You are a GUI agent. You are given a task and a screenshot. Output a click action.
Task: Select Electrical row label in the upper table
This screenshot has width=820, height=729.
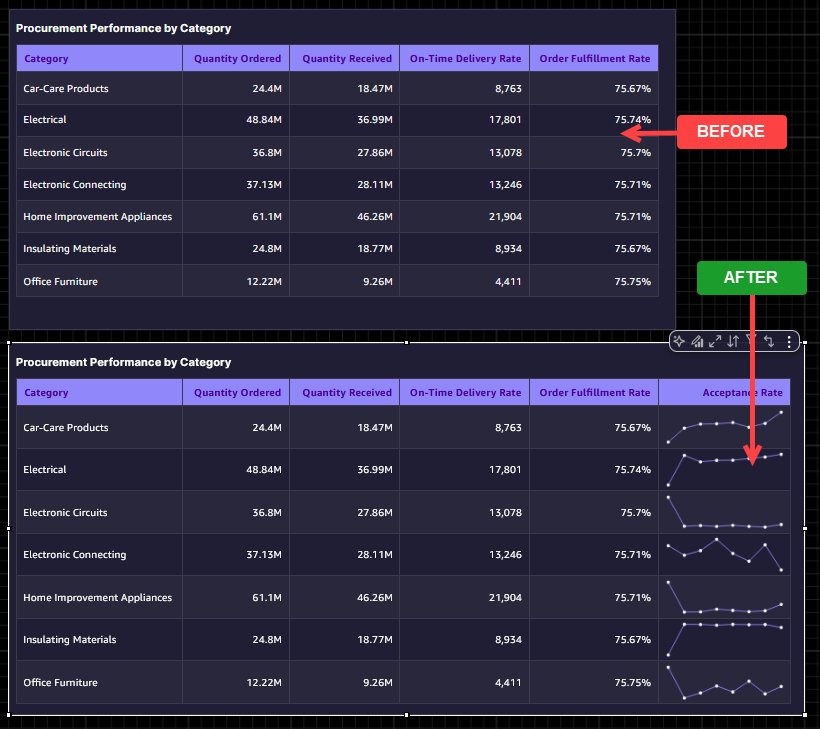[x=45, y=120]
